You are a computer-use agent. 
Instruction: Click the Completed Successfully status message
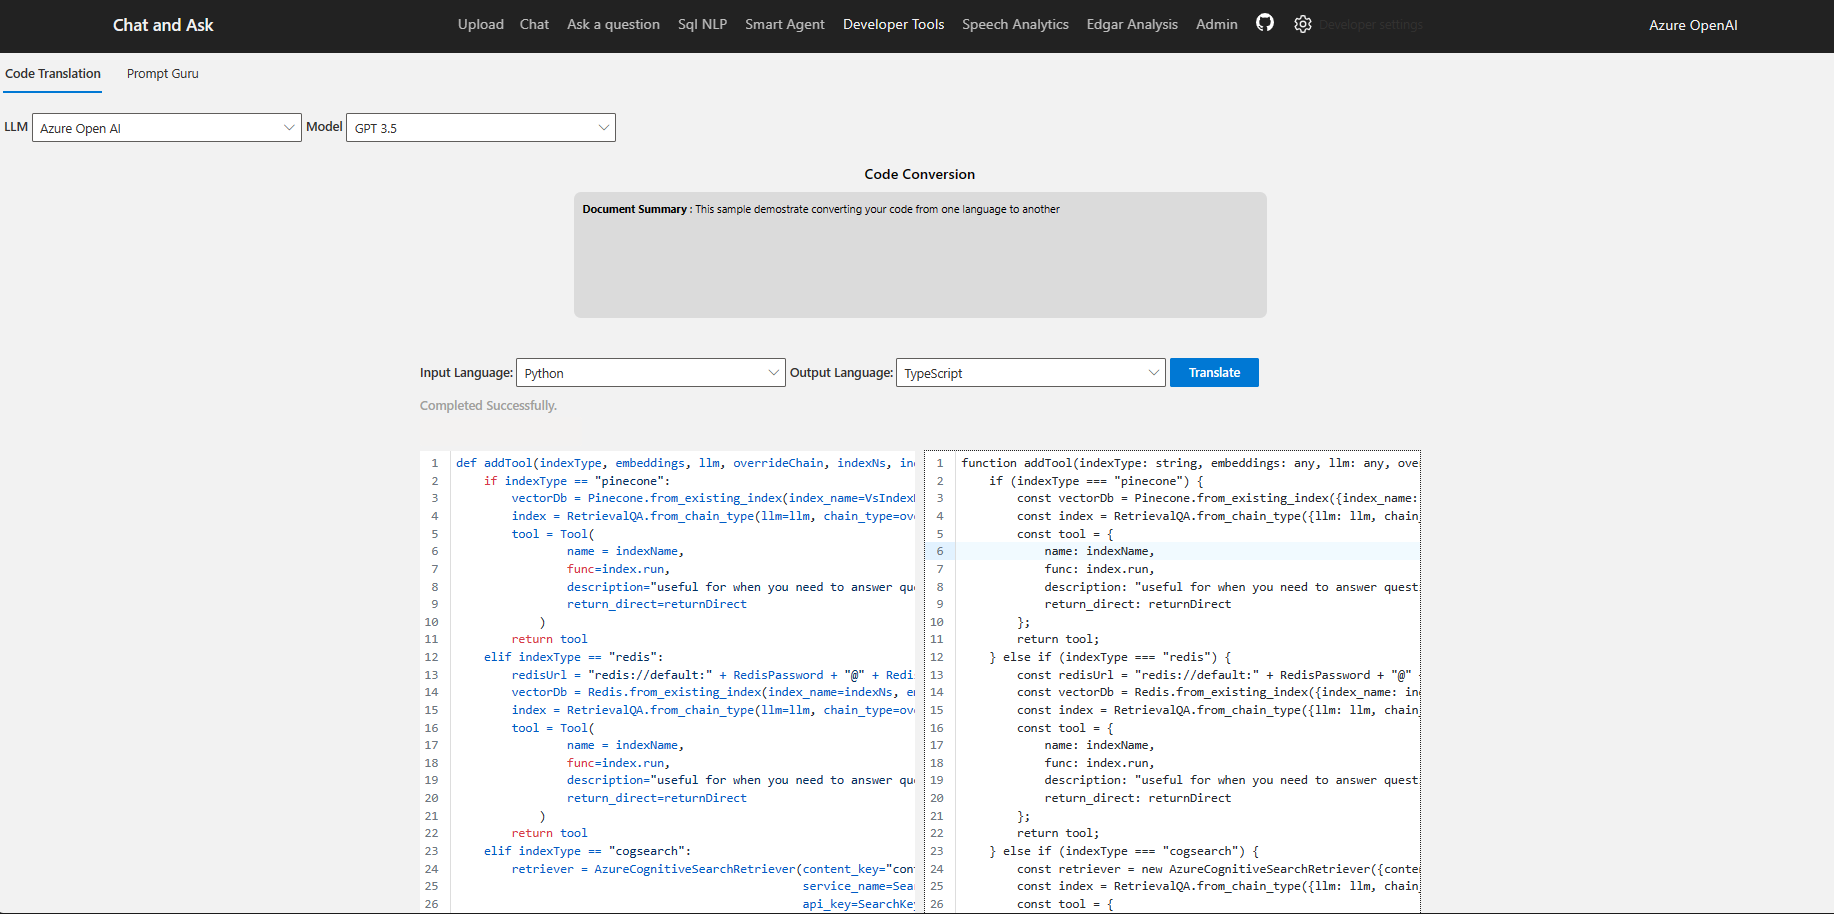488,405
